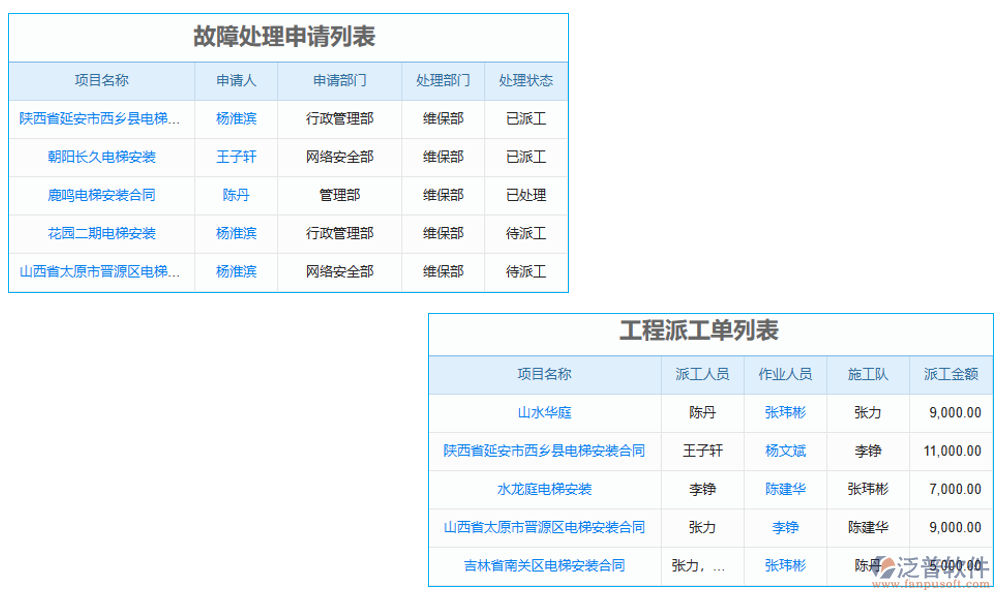Open the 水龙庭电梯安装 project link

point(541,489)
